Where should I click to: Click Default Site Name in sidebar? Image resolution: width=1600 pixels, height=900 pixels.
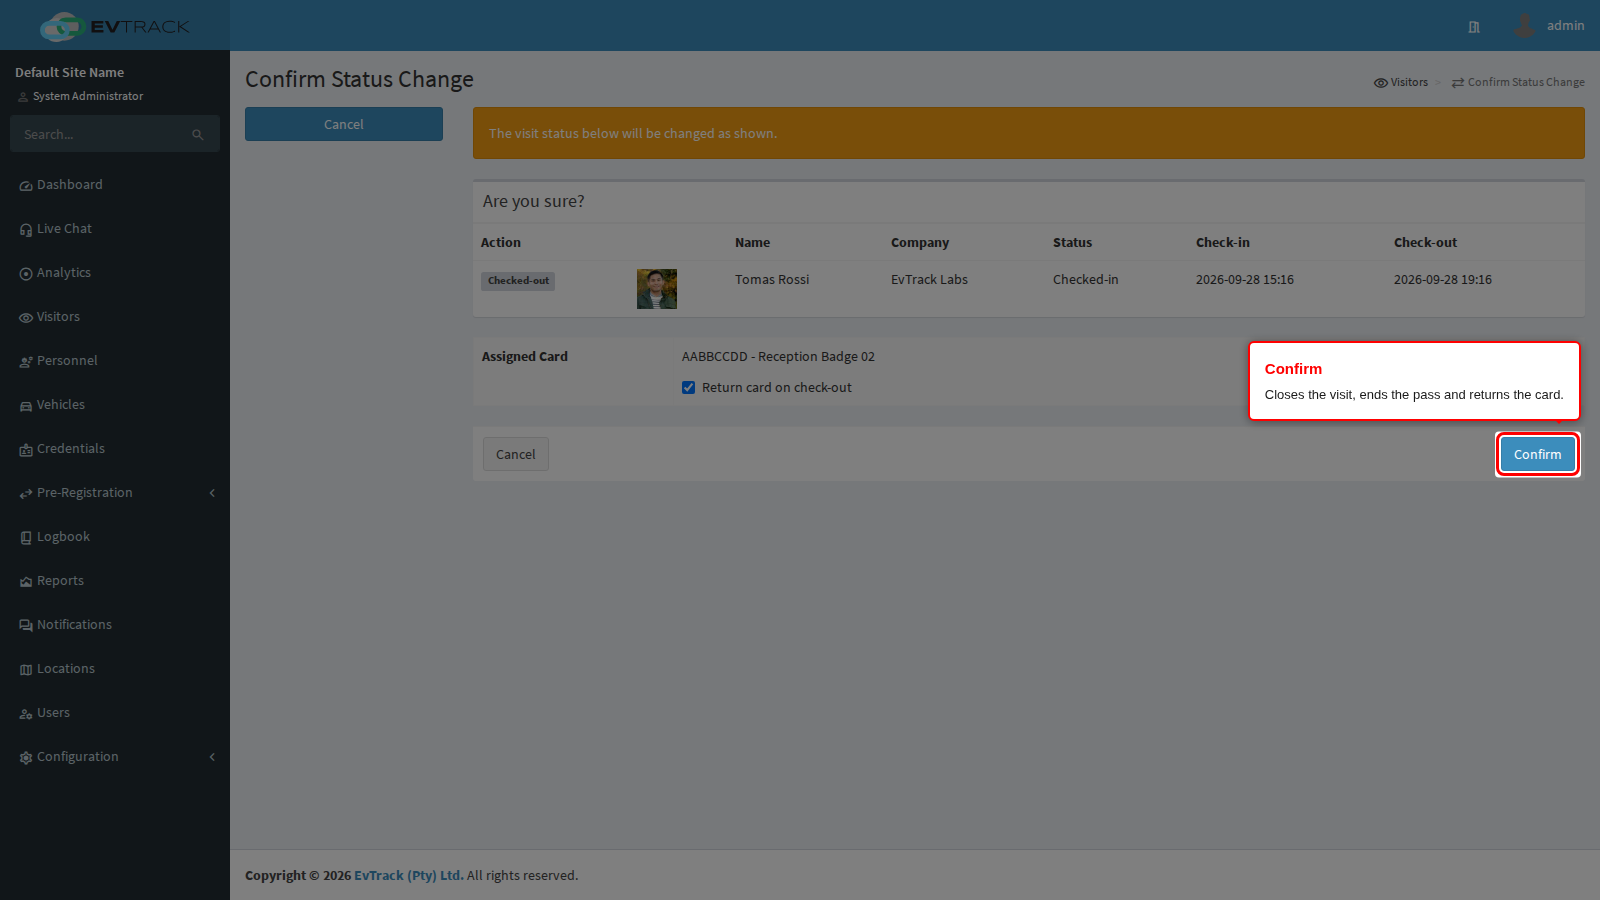tap(70, 72)
